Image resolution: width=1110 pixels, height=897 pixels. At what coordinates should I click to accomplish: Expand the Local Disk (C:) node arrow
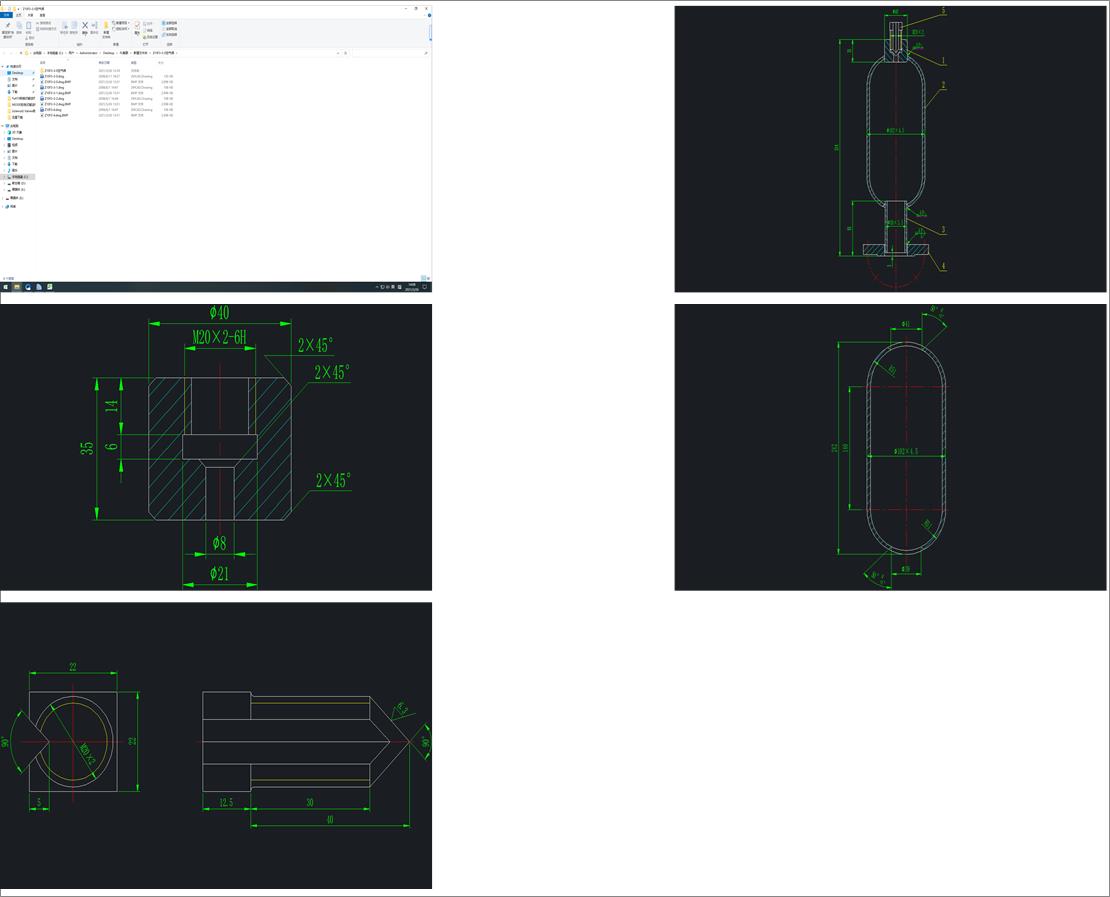(4, 177)
